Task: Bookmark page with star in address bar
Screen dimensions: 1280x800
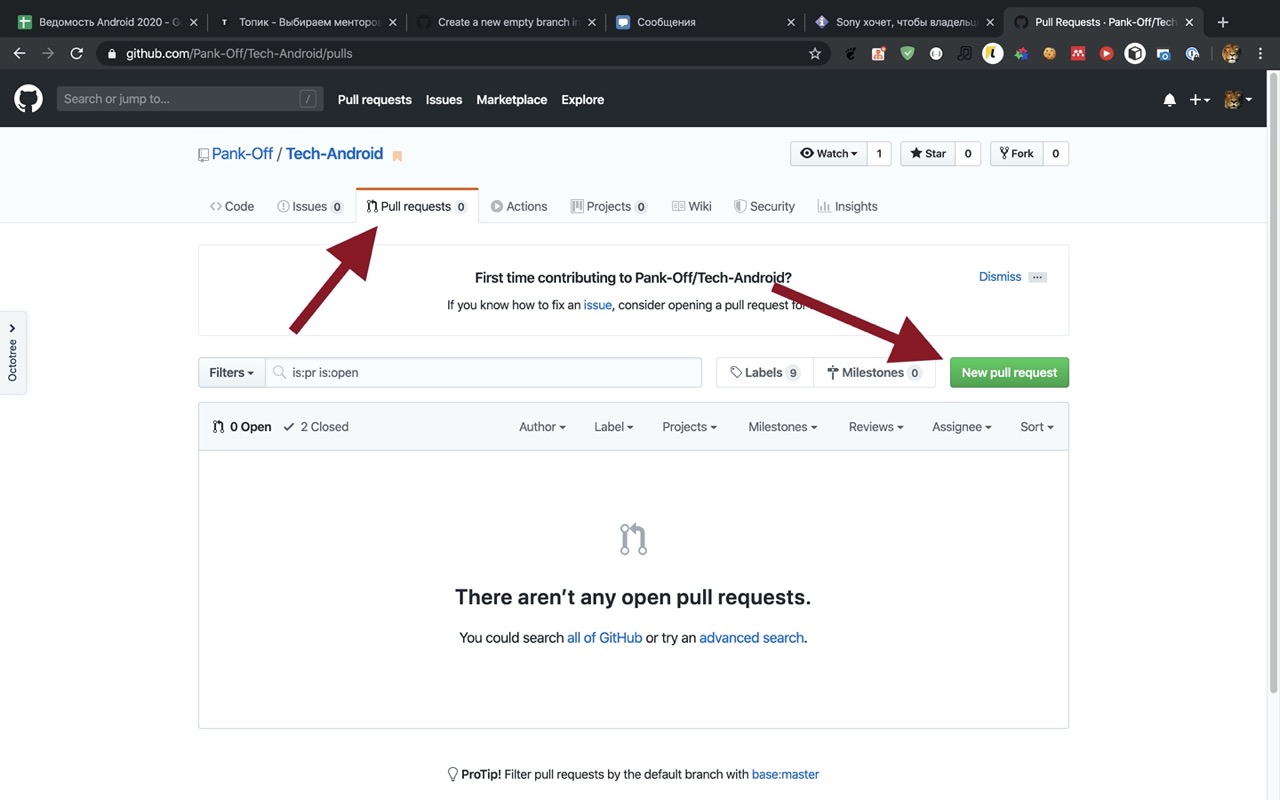Action: tap(815, 54)
